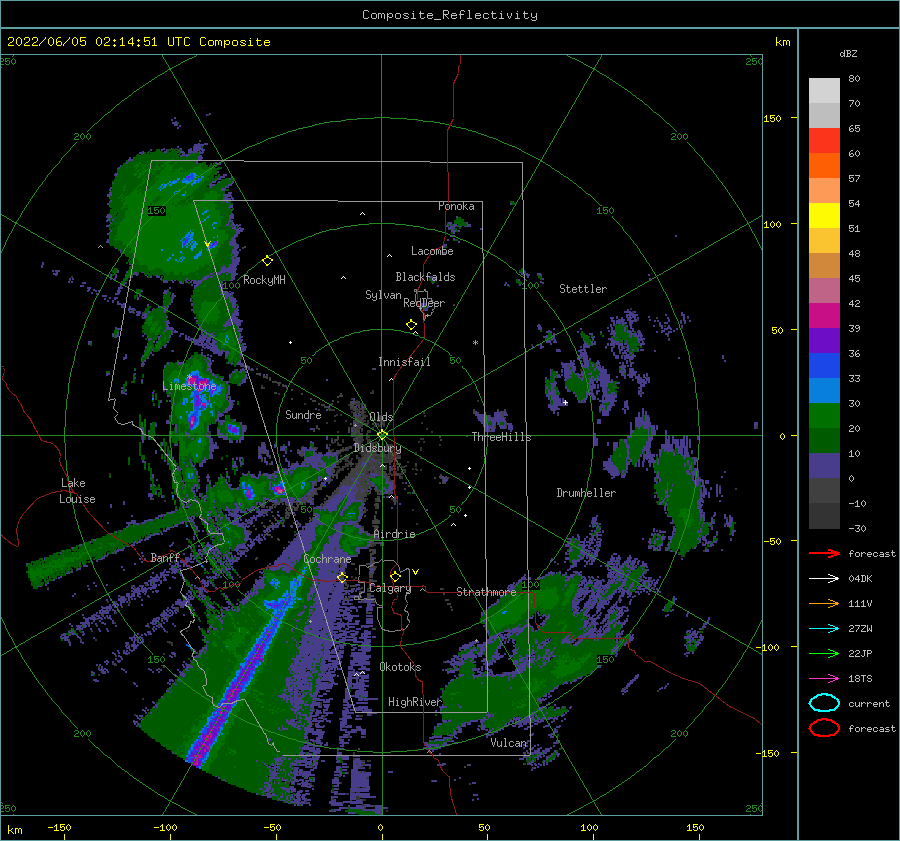The height and width of the screenshot is (841, 900).
Task: Click the Calgary city label
Action: 390,588
